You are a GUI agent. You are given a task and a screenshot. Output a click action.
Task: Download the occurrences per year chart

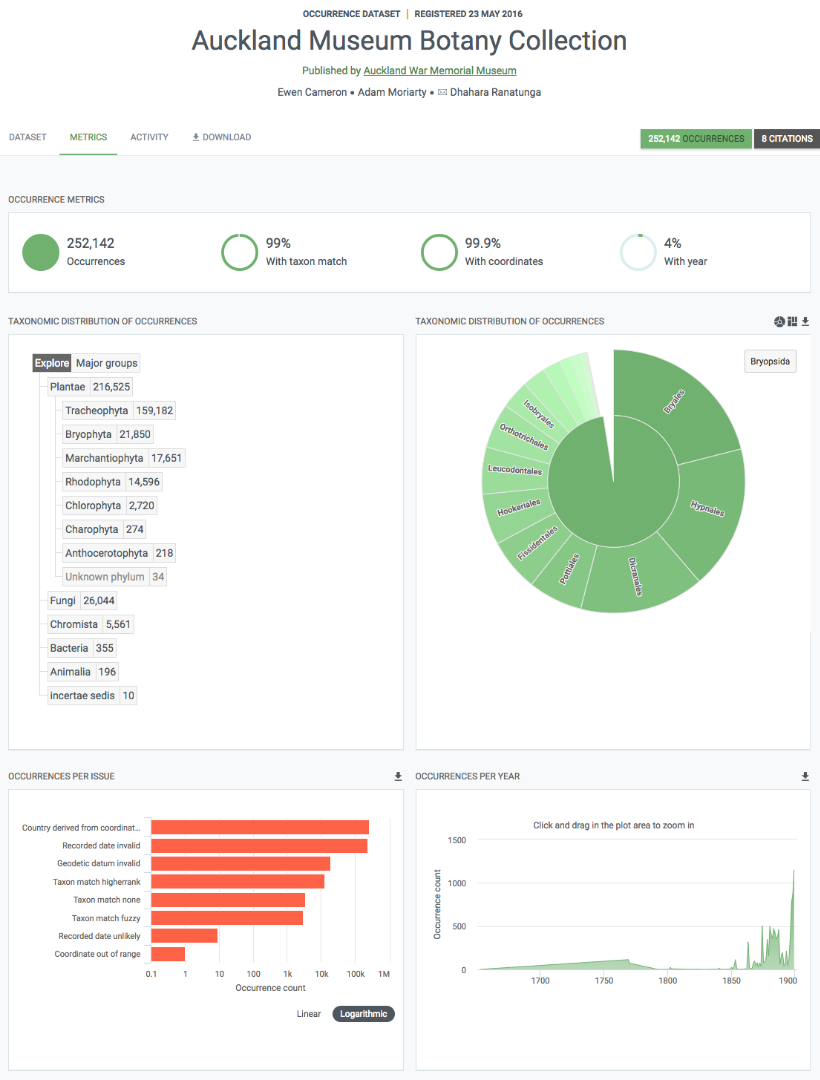point(805,776)
